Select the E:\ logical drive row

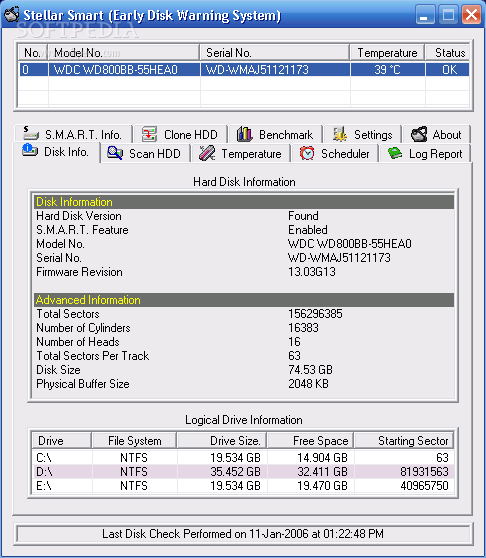point(243,485)
